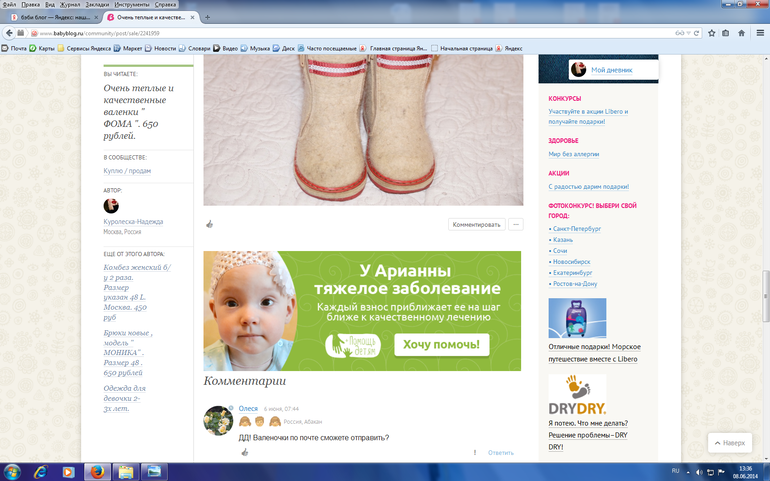
Task: Close the valenki post tab
Action: point(192,17)
